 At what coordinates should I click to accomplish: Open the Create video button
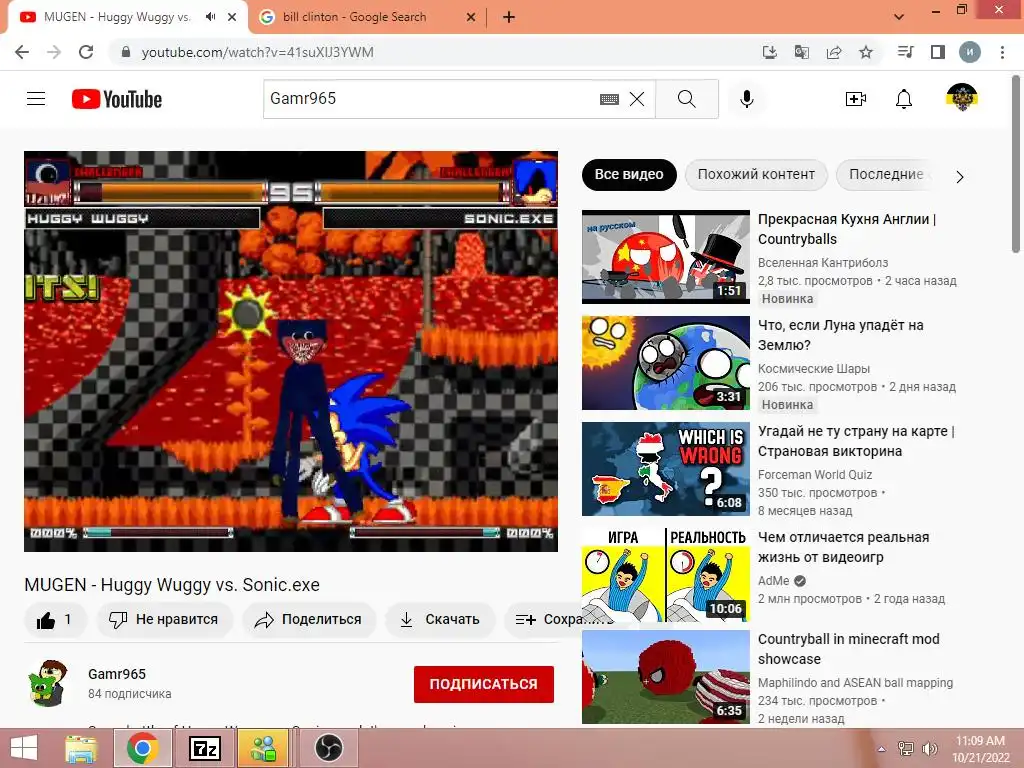pyautogui.click(x=856, y=99)
